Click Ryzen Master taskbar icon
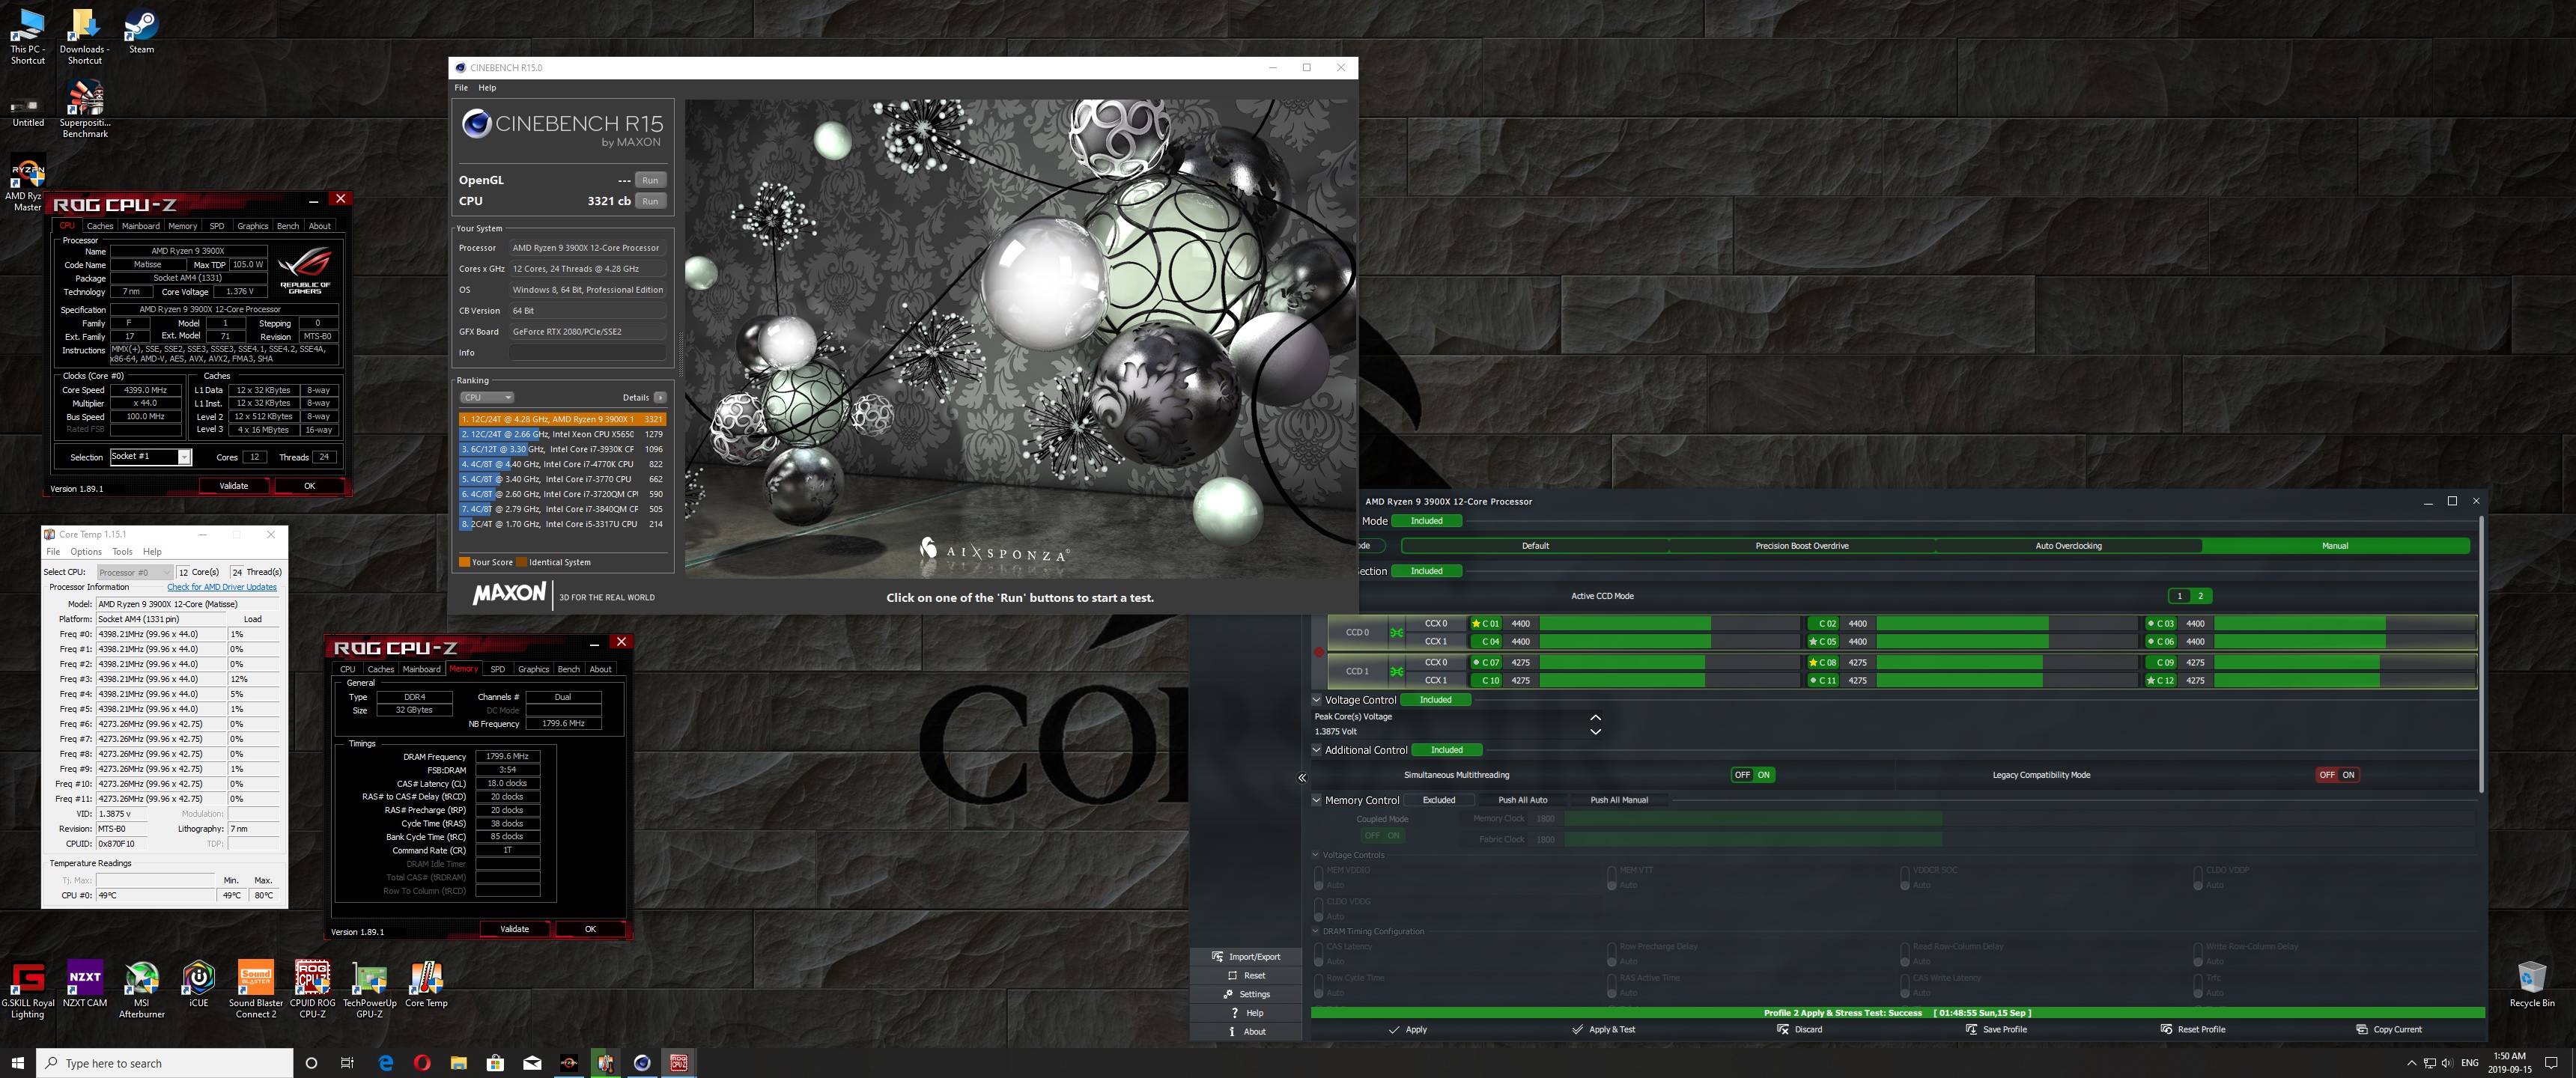 point(569,1063)
